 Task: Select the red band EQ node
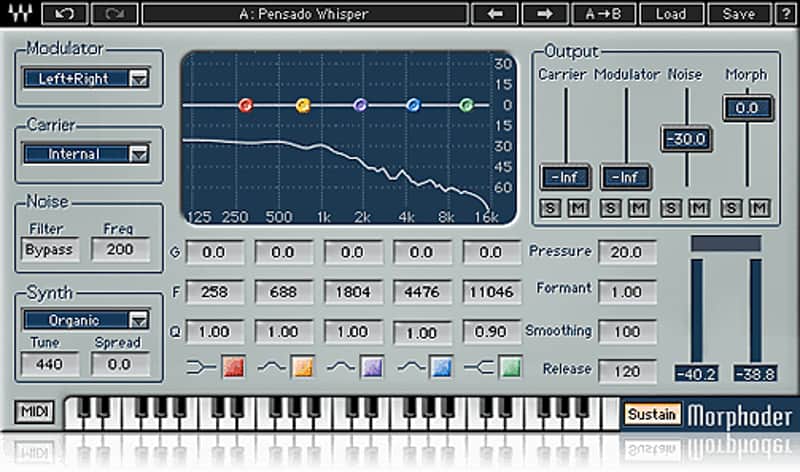coord(246,105)
